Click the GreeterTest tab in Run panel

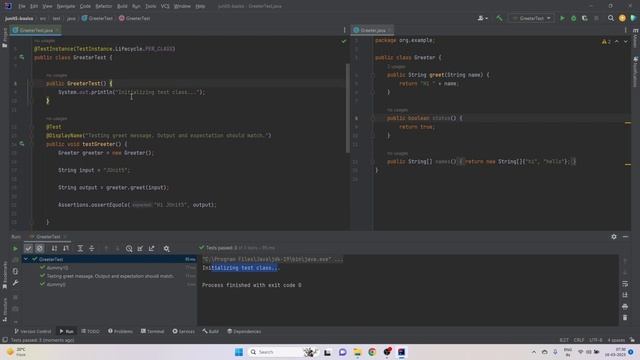[48, 237]
